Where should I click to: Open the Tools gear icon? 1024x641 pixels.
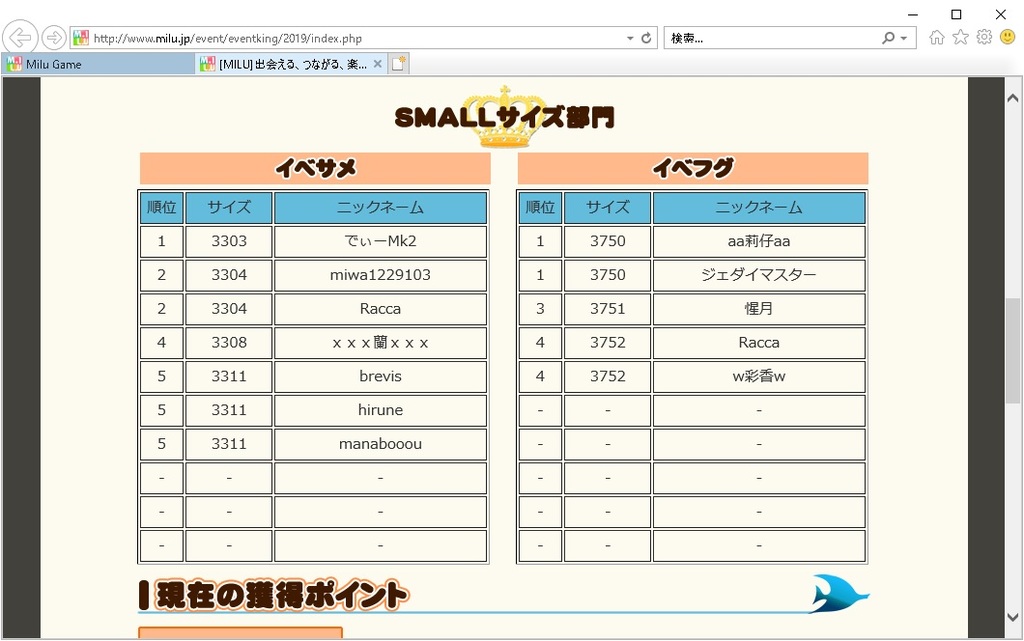point(984,38)
